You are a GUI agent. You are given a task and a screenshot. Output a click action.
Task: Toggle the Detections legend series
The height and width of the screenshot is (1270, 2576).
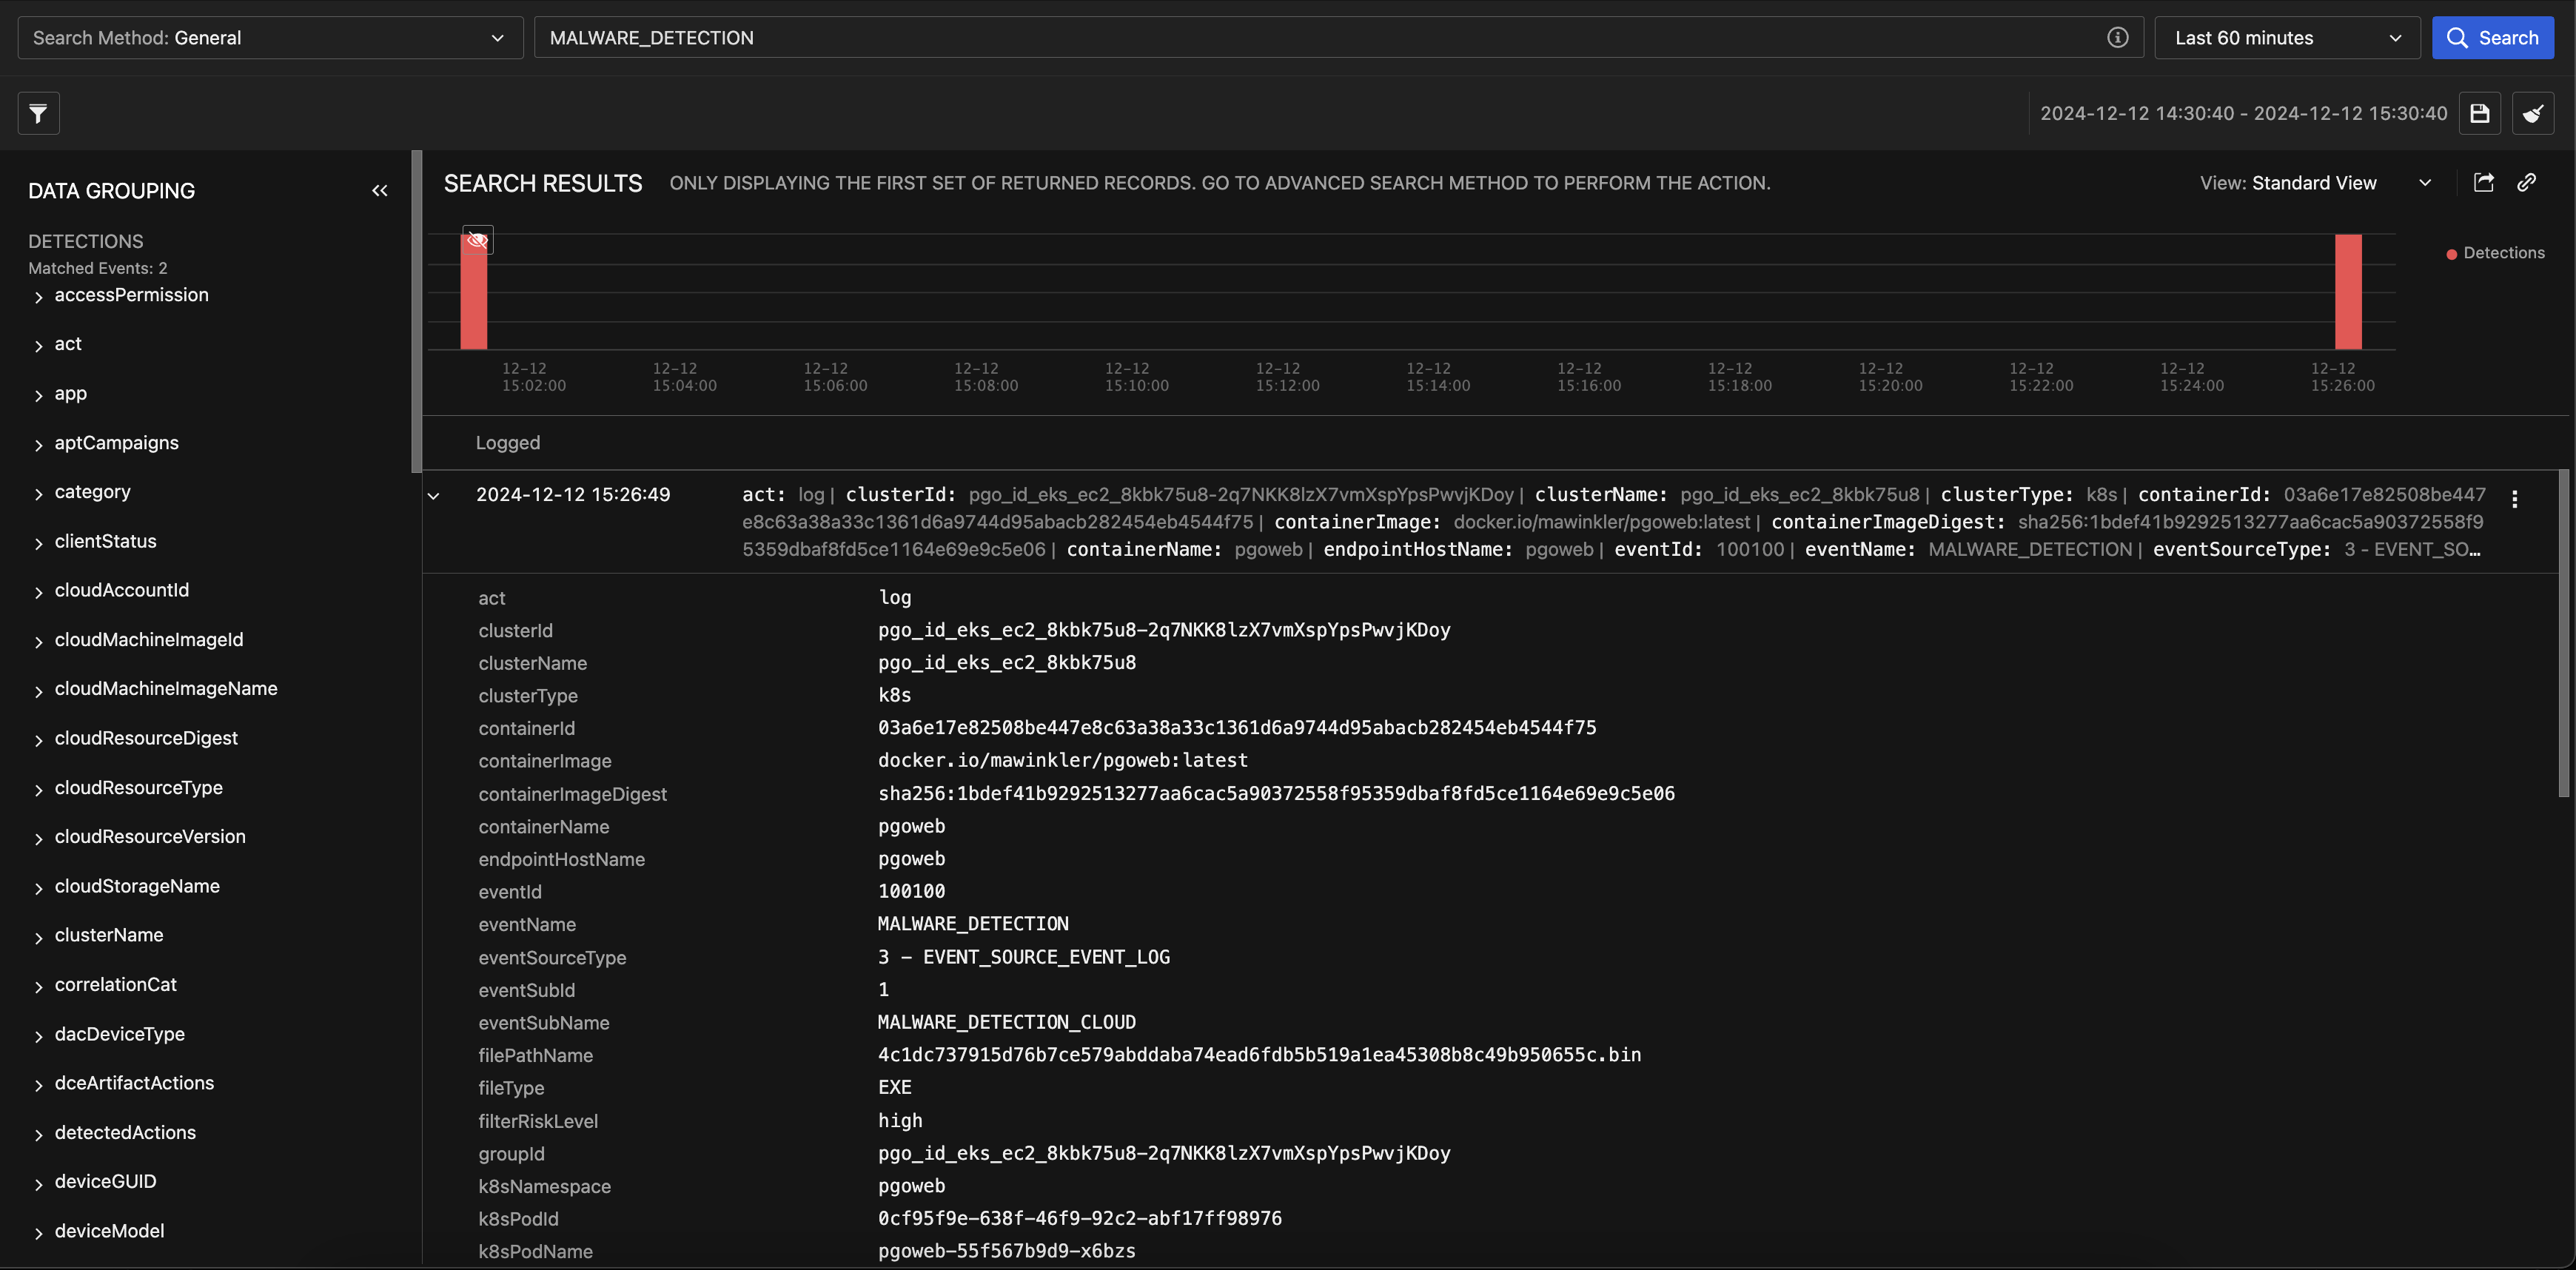tap(2495, 253)
